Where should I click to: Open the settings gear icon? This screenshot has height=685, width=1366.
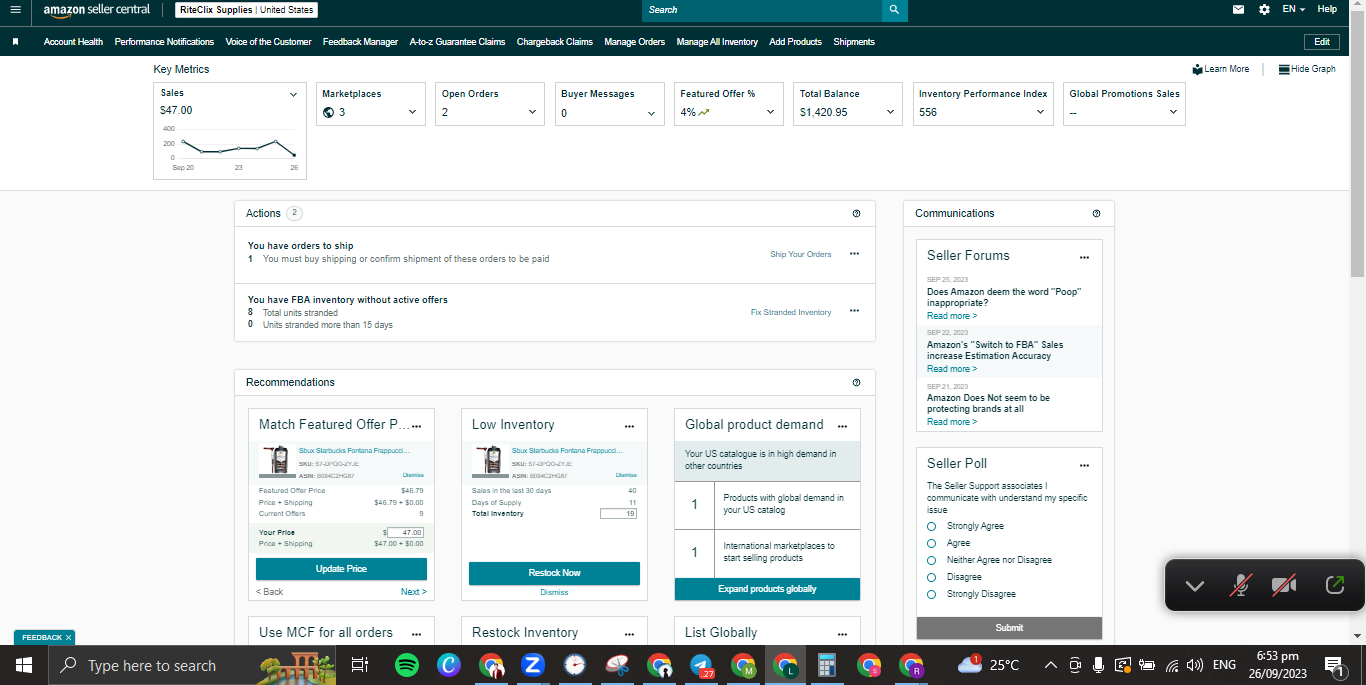coord(1264,9)
